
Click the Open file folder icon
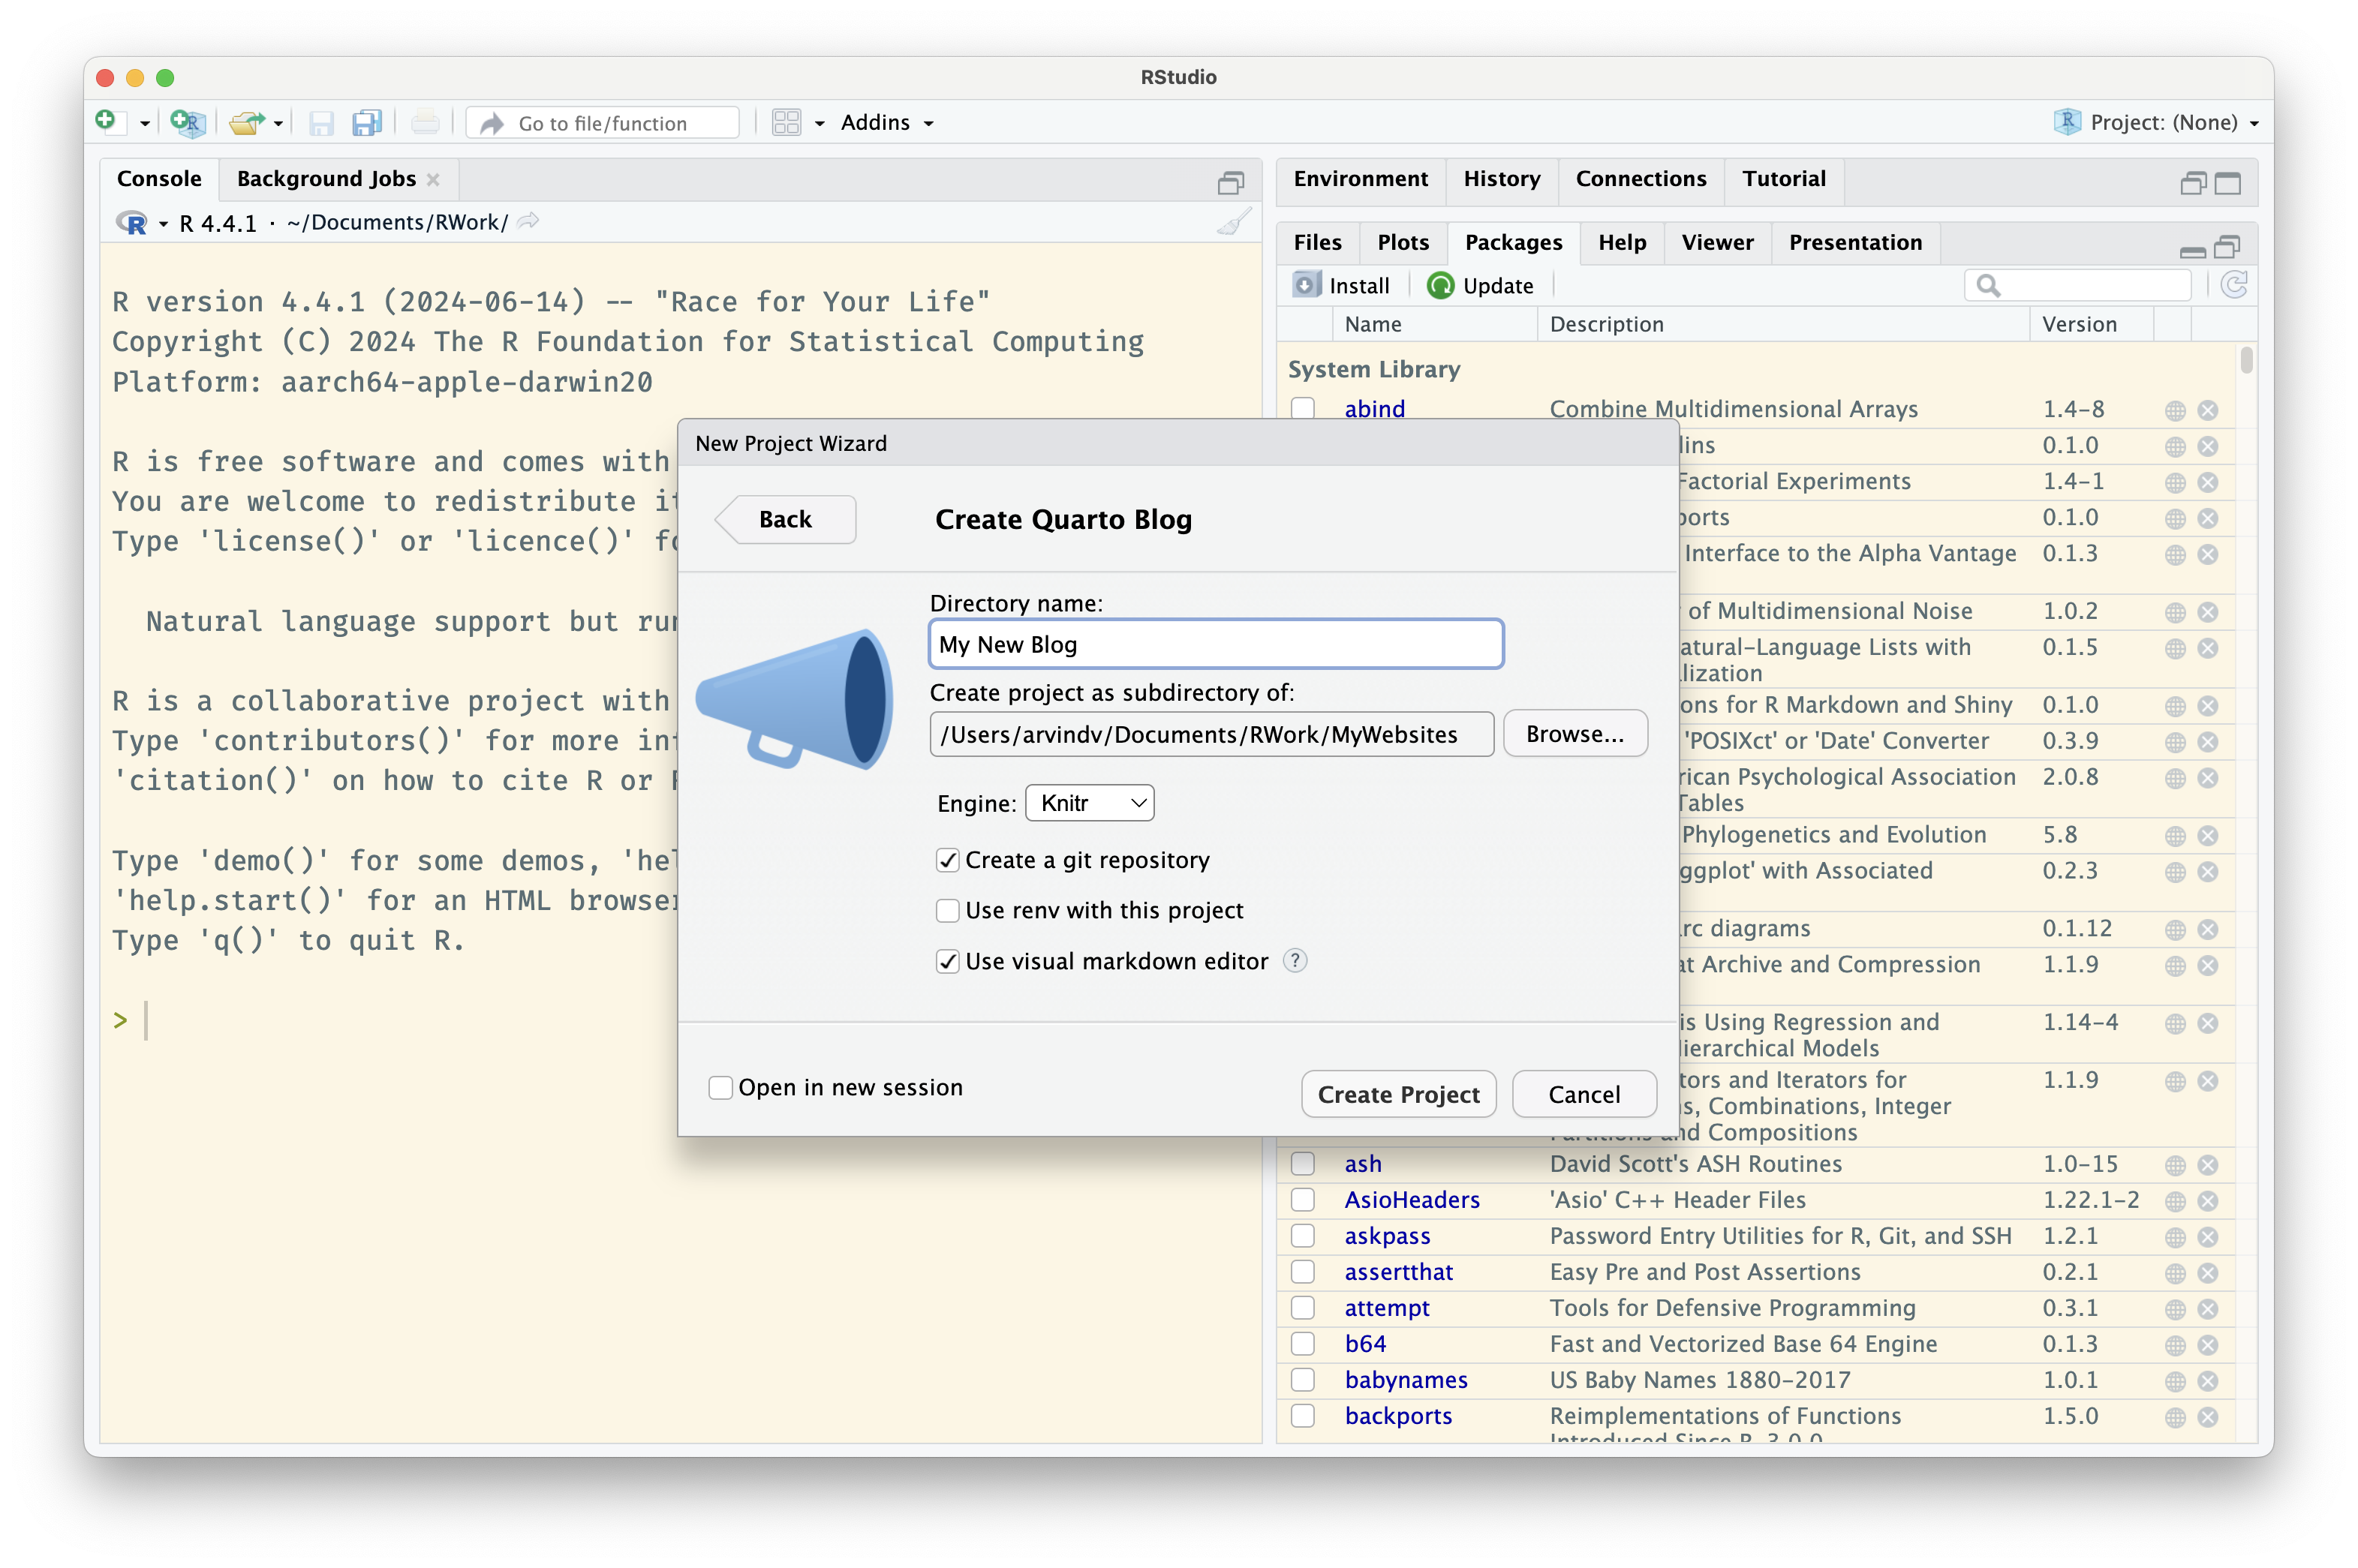click(245, 123)
